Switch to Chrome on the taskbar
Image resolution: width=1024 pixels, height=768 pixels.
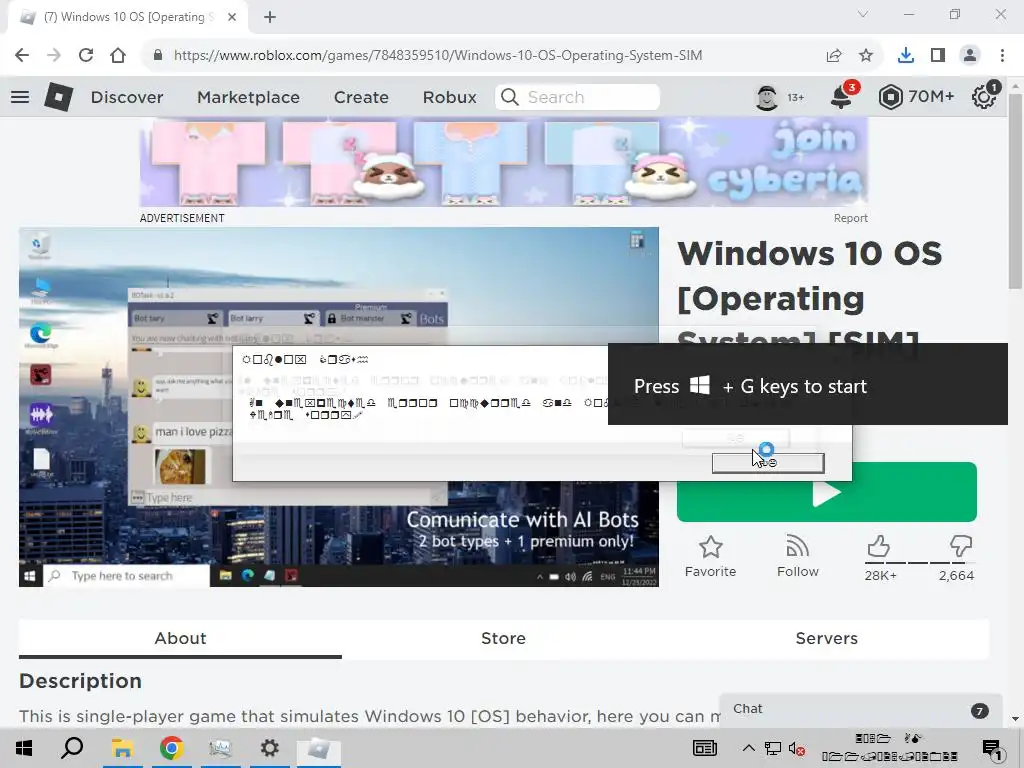[x=171, y=748]
